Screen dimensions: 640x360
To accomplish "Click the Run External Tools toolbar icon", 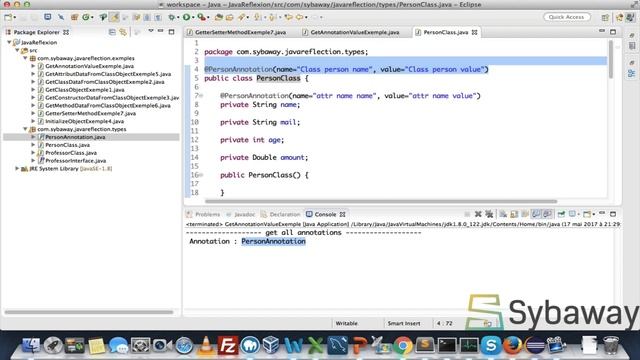I will (x=201, y=17).
